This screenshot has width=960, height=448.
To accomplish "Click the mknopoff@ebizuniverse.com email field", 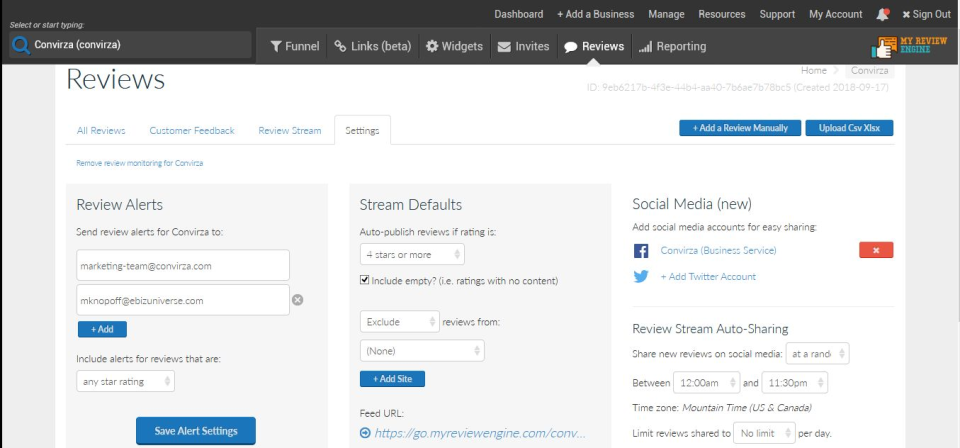I will click(183, 300).
